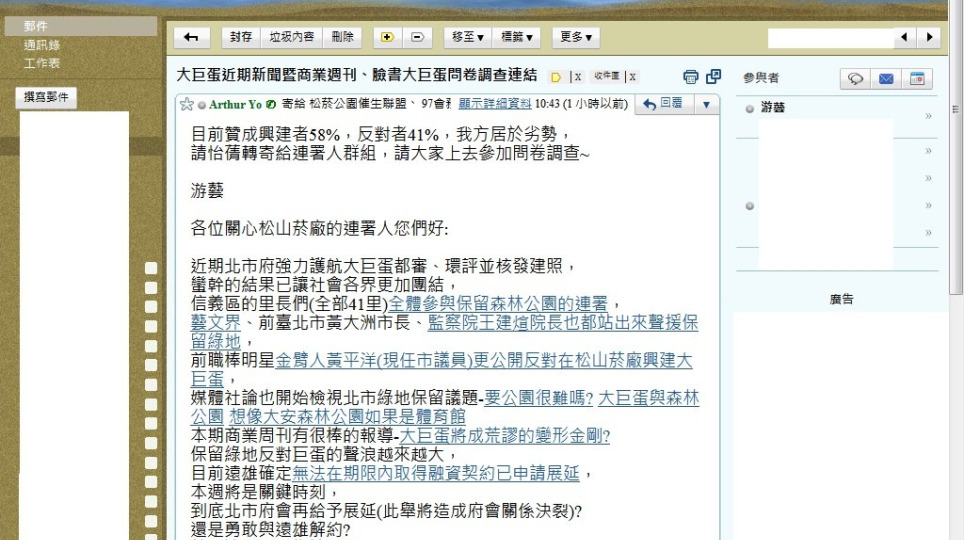The height and width of the screenshot is (540, 964).
Task: Open the 移至 dropdown
Action: pyautogui.click(x=467, y=37)
